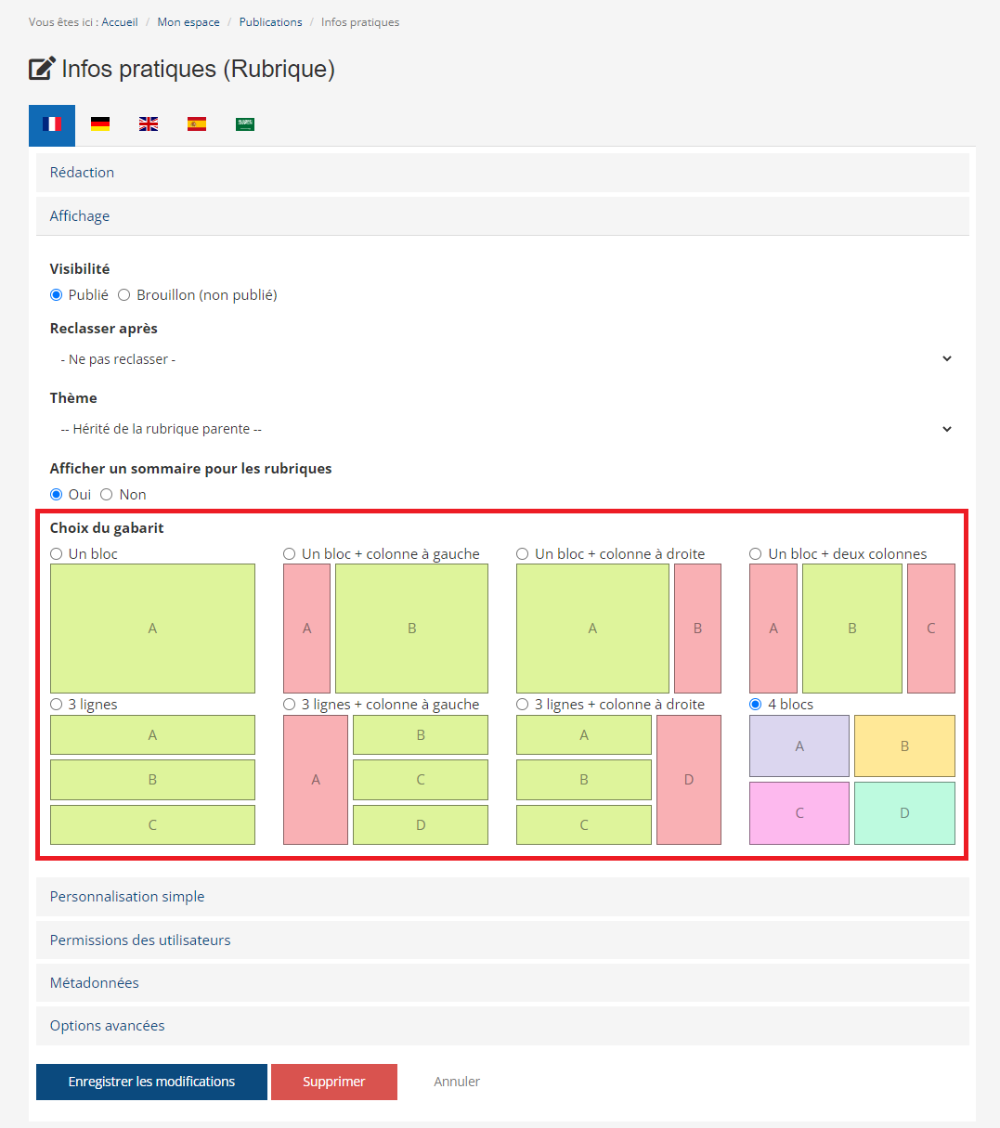Viewport: 1000px width, 1128px height.
Task: Click the mint green D block preview
Action: [x=904, y=813]
